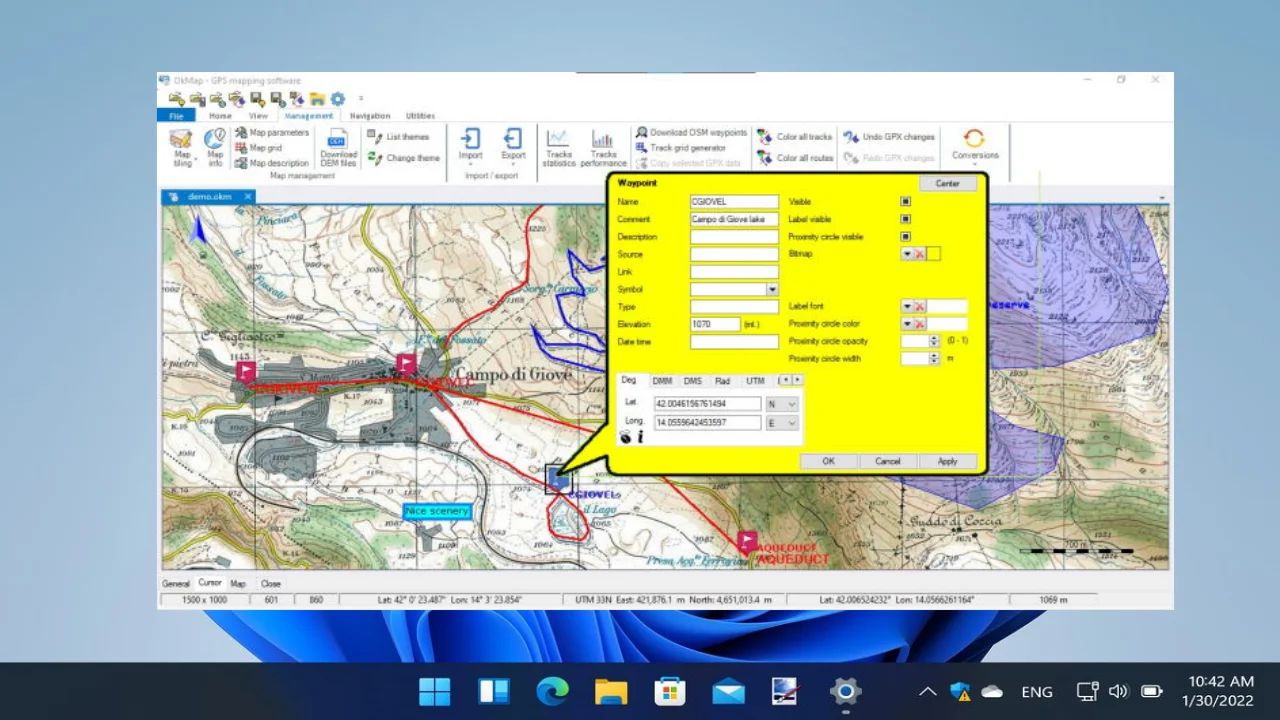This screenshot has height=720, width=1280.
Task: Open Map description
Action: 272,163
